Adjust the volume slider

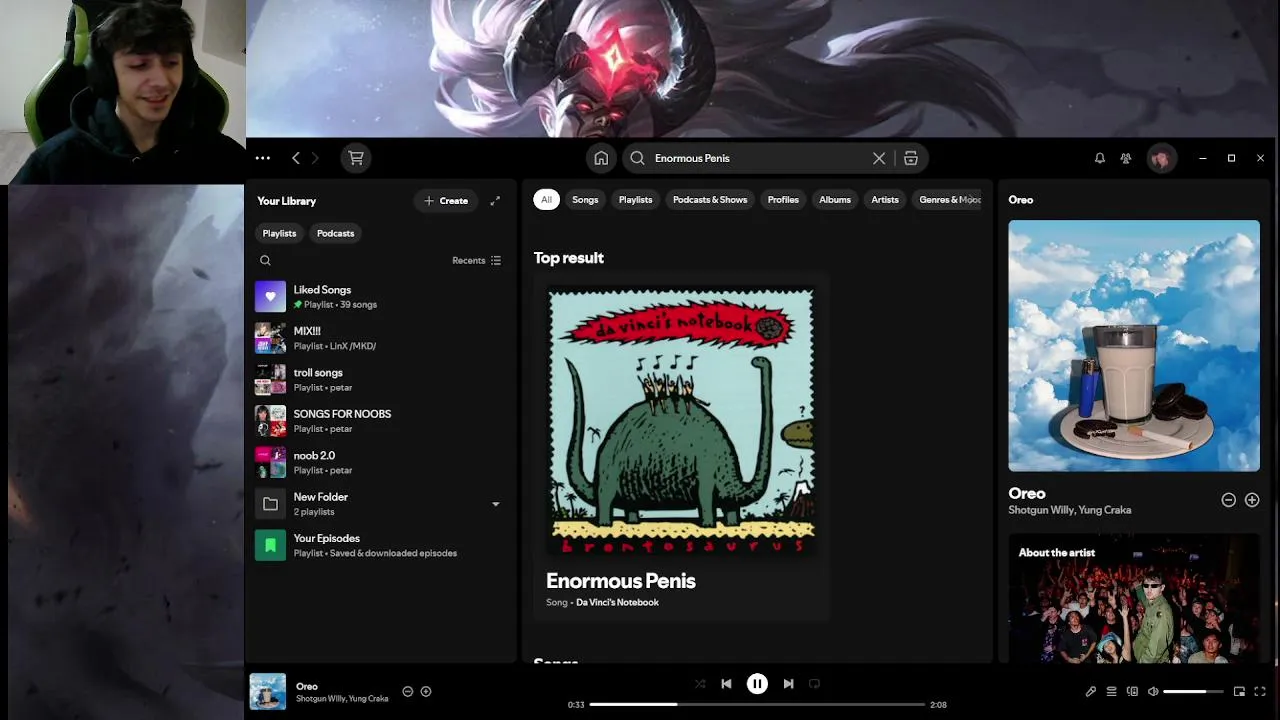(x=1193, y=691)
